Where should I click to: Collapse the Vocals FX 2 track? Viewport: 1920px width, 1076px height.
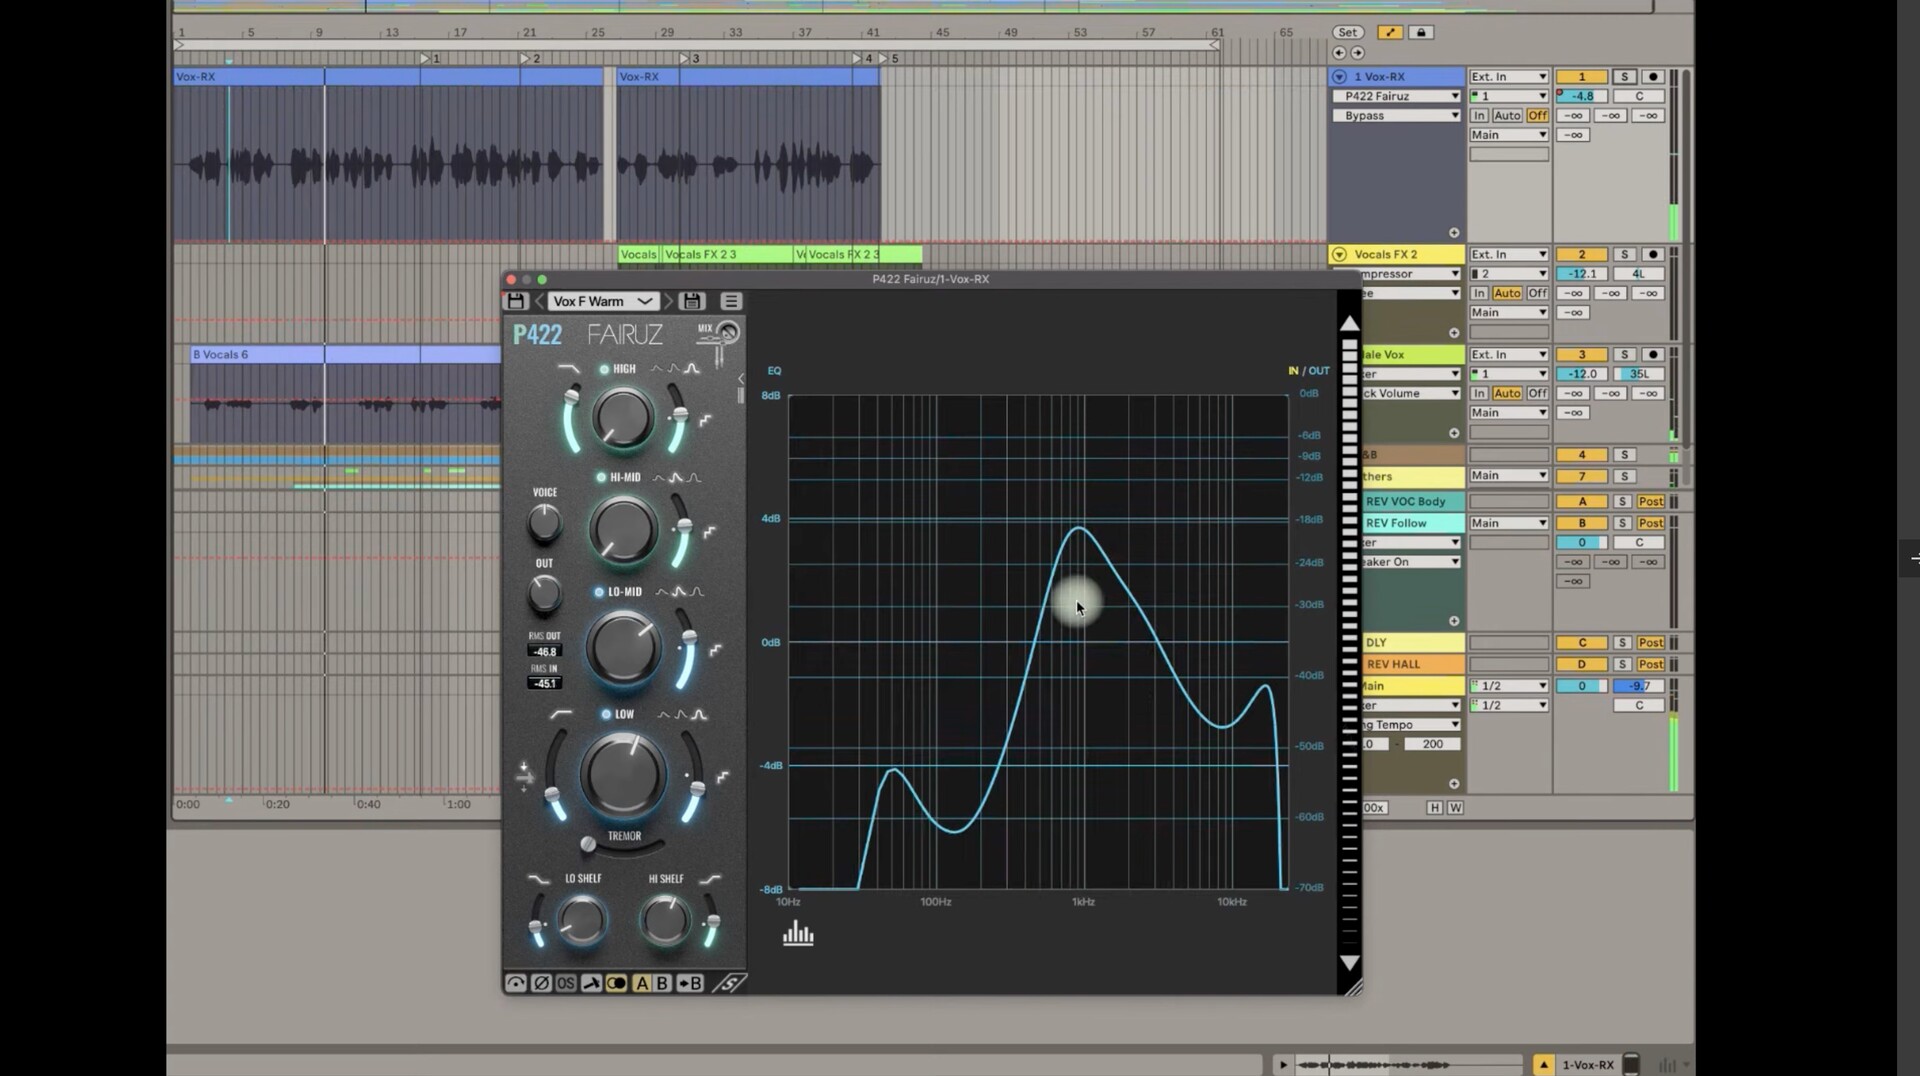pyautogui.click(x=1339, y=255)
